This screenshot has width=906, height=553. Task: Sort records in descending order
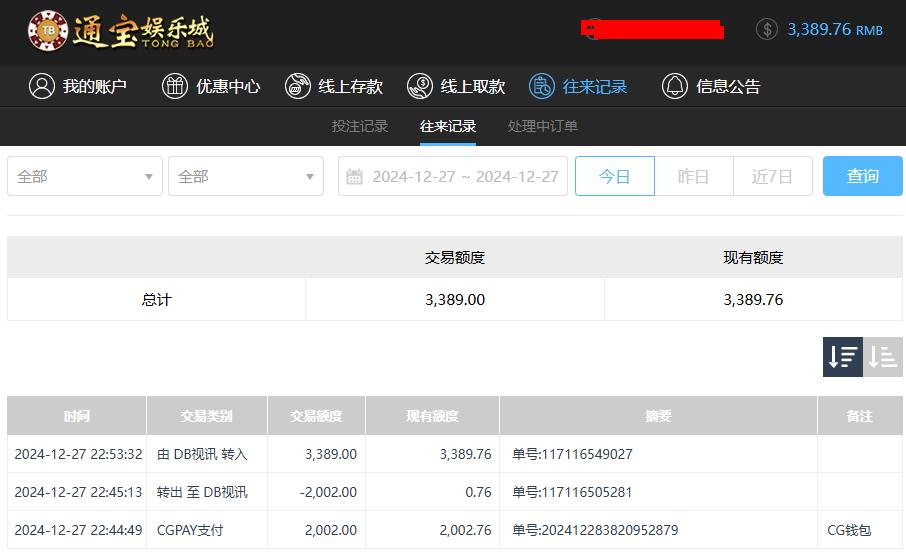(842, 357)
